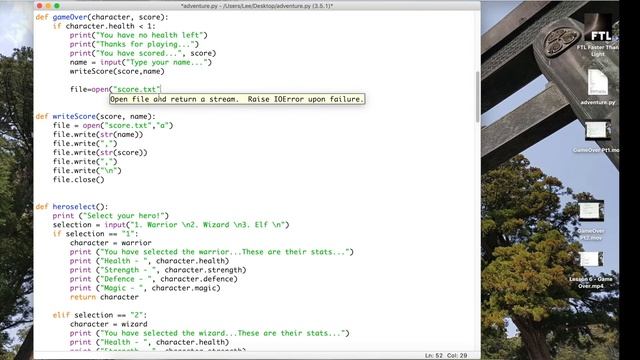Click the 'Open file and return a stream' tooltip
The image size is (640, 360).
237,99
